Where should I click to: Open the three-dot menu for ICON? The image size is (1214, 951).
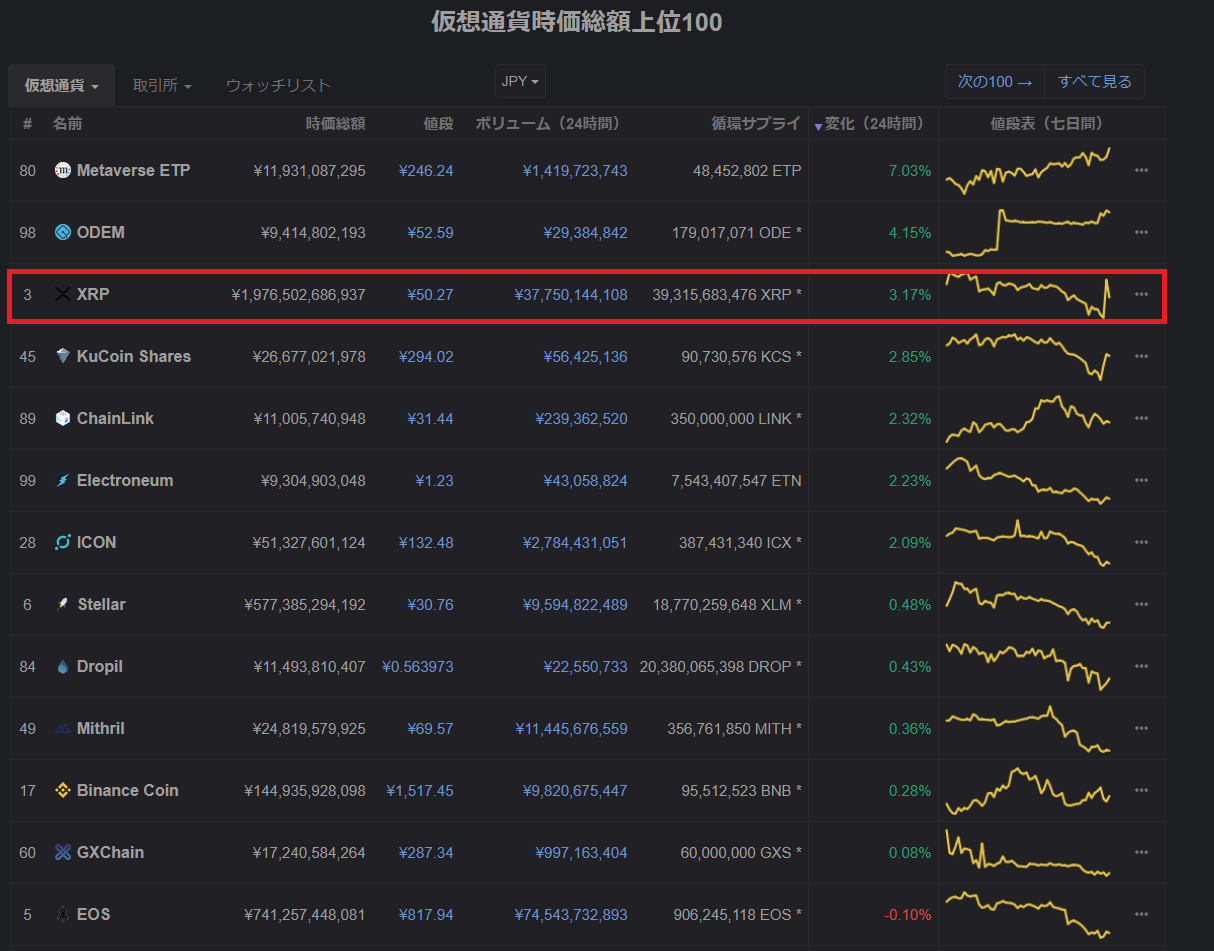point(1141,543)
